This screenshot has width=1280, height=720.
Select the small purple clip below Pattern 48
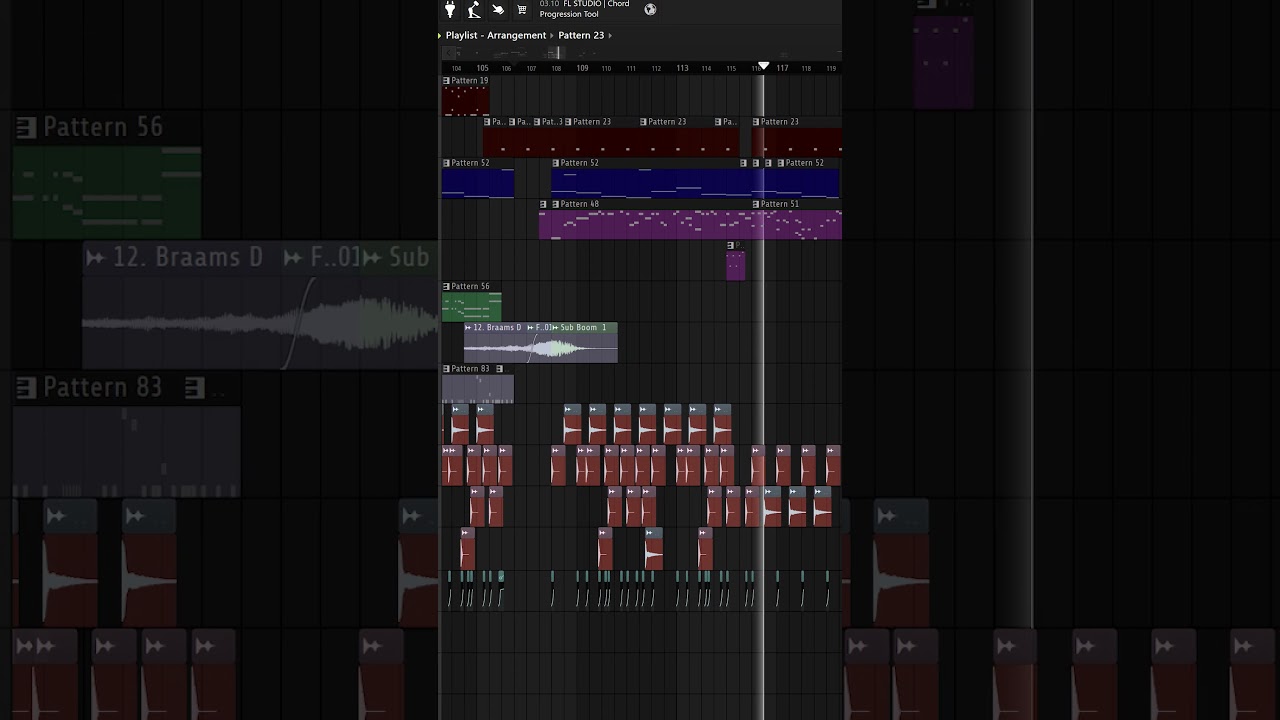pos(735,261)
